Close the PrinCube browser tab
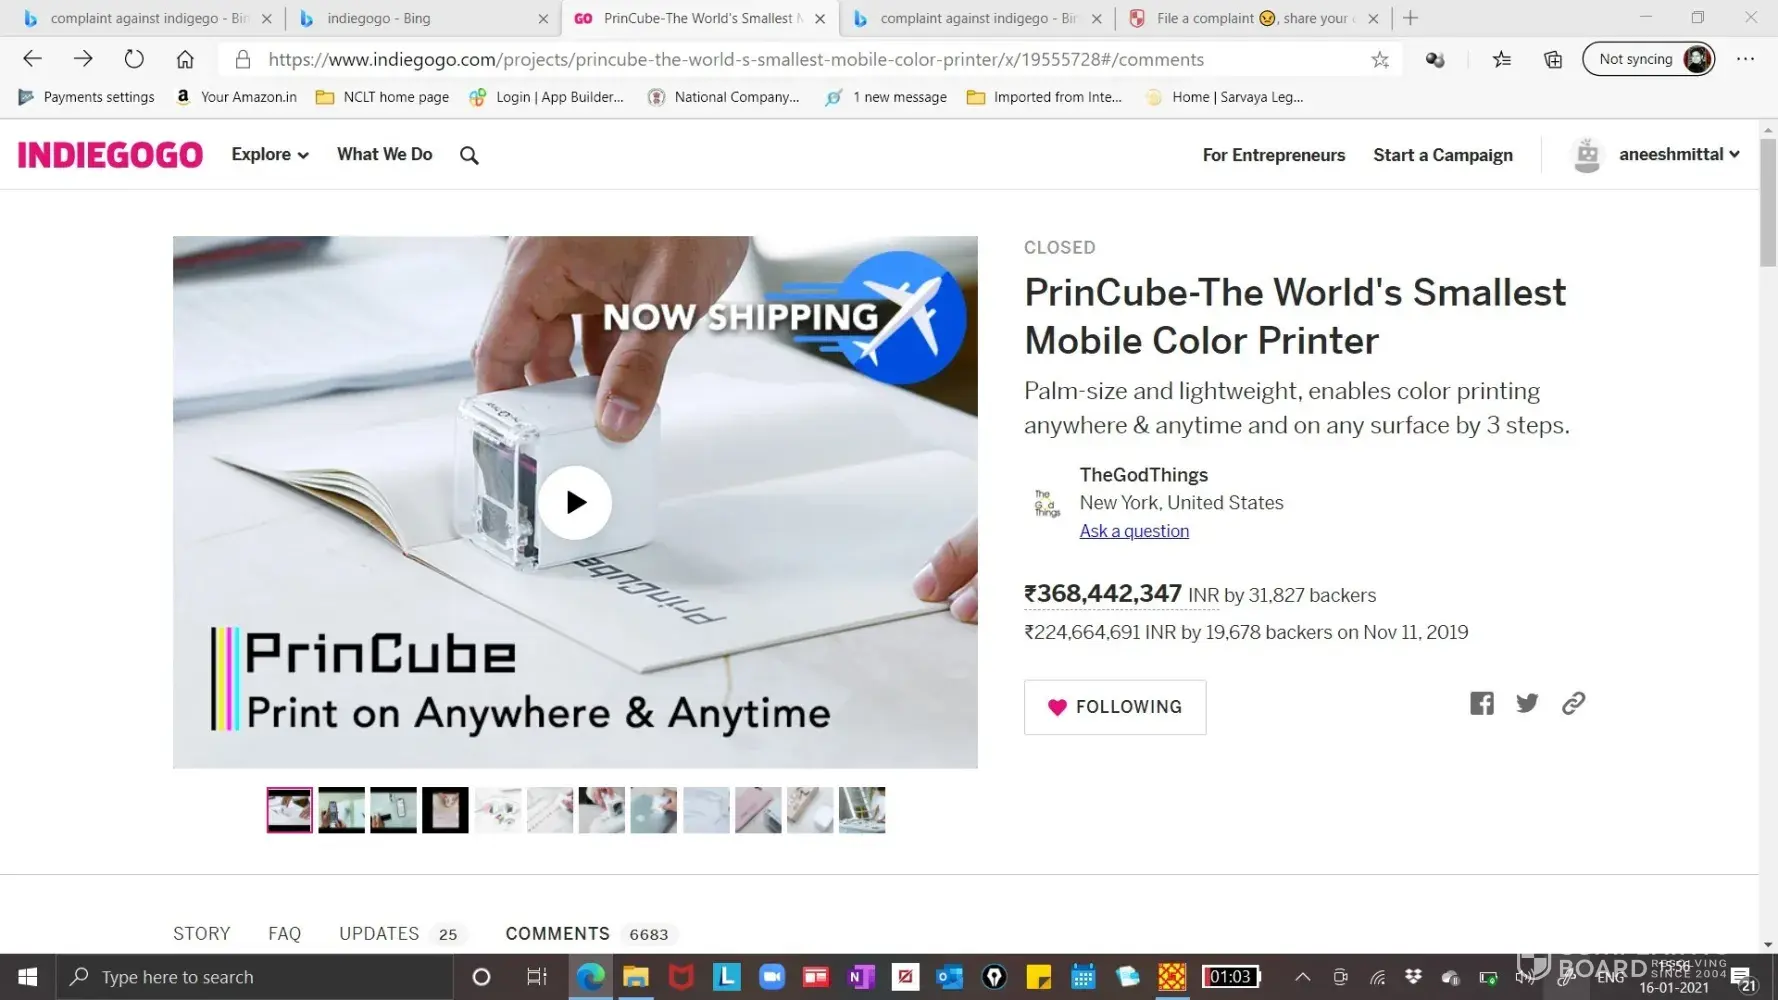 (820, 18)
